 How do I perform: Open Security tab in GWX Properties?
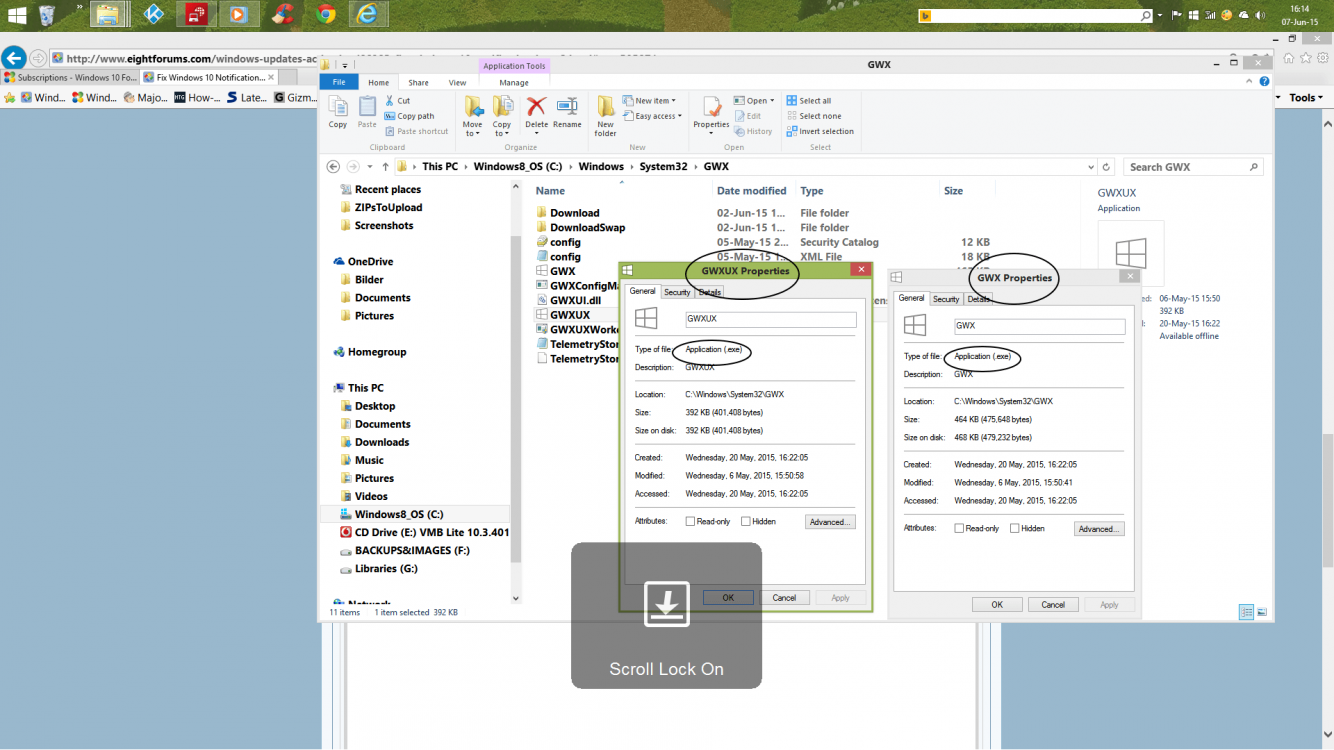click(x=946, y=298)
